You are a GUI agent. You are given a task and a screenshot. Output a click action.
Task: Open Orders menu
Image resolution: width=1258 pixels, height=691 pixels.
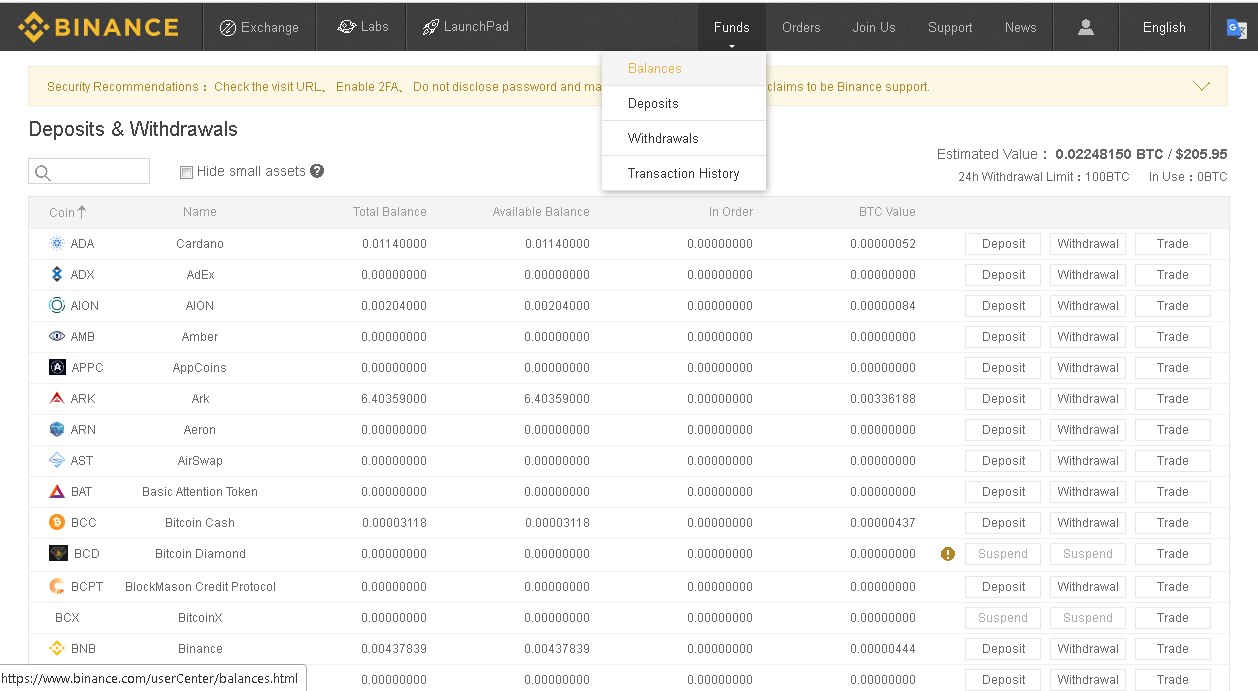[x=801, y=27]
